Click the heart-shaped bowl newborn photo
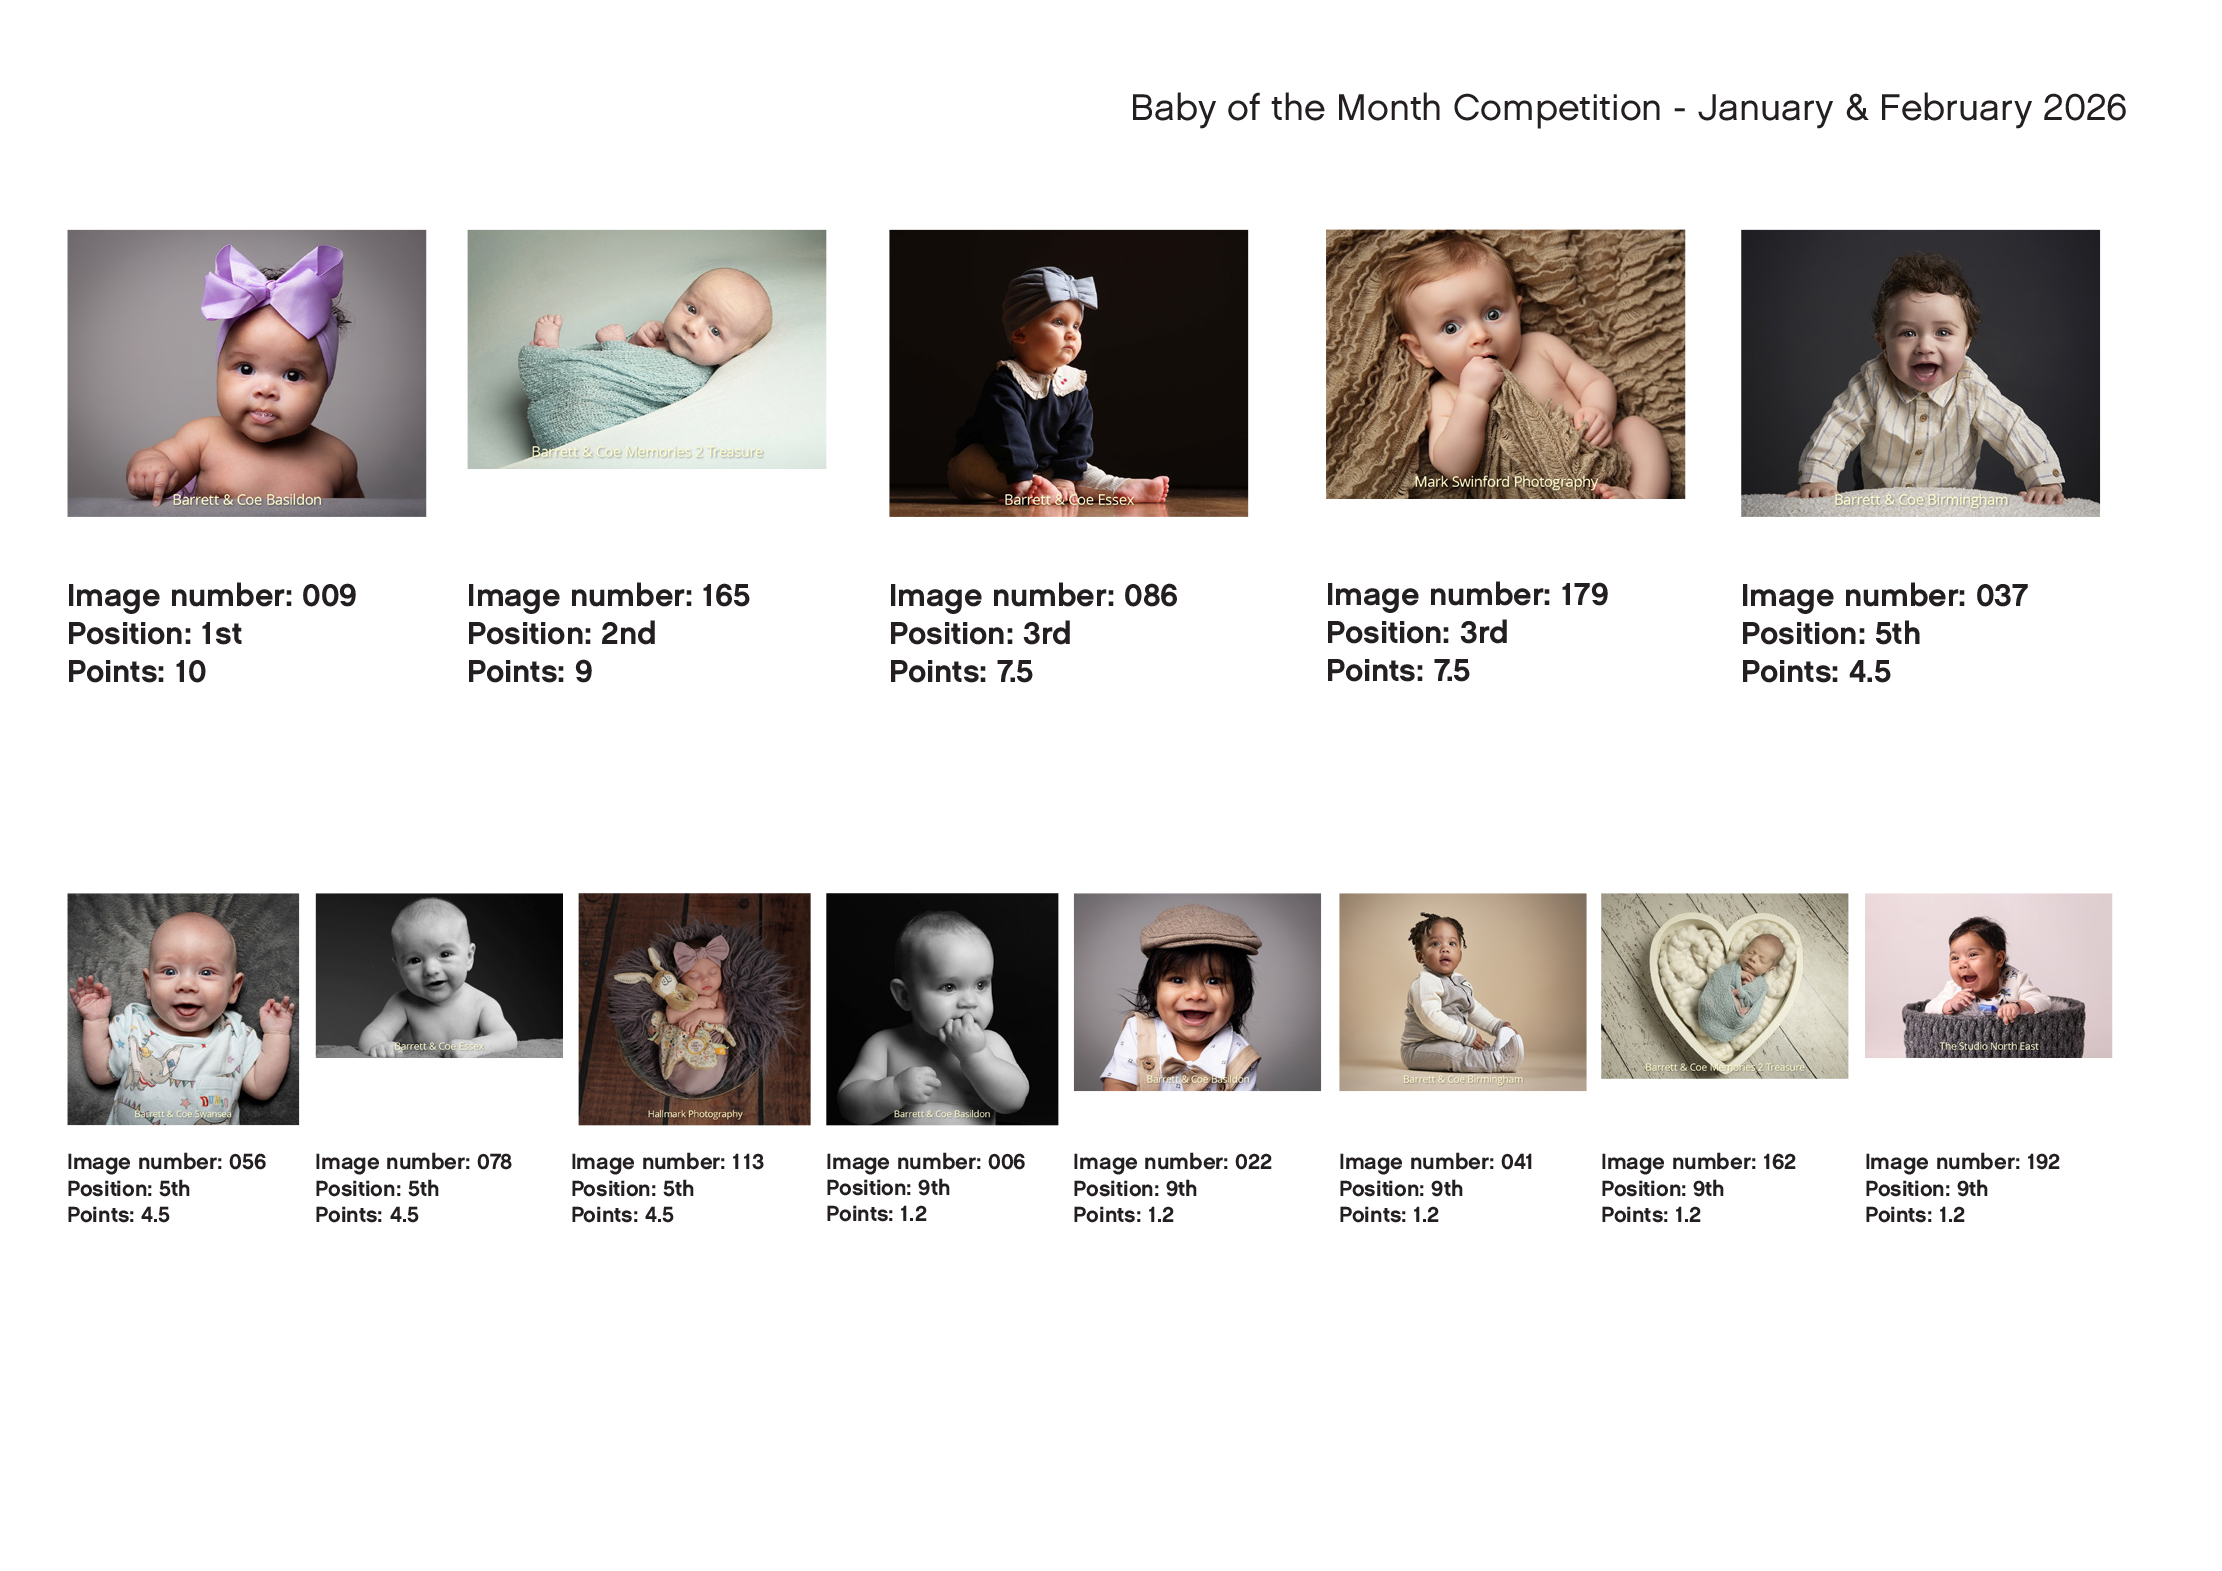2222x1571 pixels. (x=1724, y=985)
